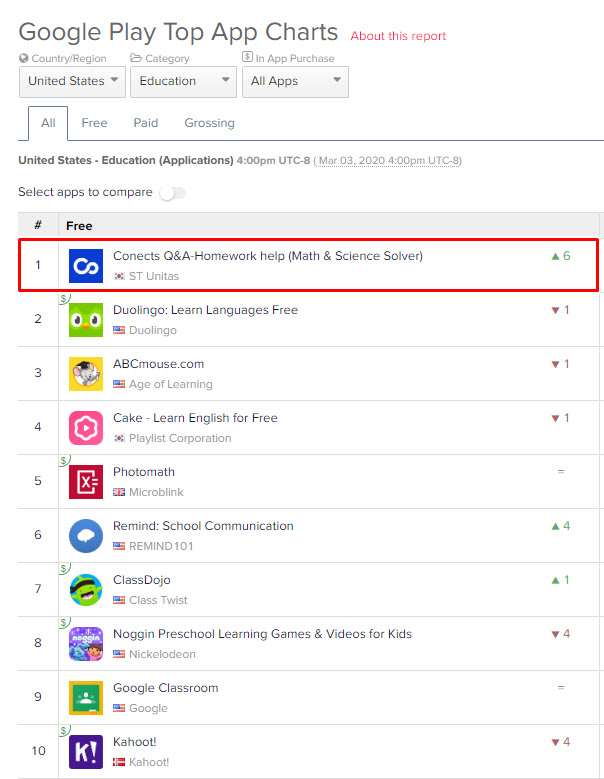Open the Microblink publisher link
Image resolution: width=604 pixels, height=779 pixels.
click(x=156, y=492)
